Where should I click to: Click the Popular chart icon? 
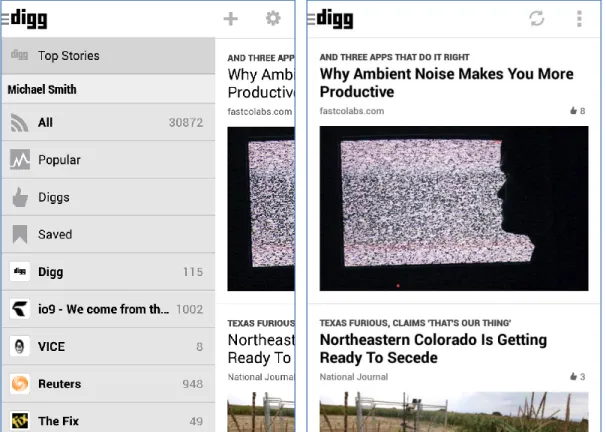pyautogui.click(x=20, y=160)
